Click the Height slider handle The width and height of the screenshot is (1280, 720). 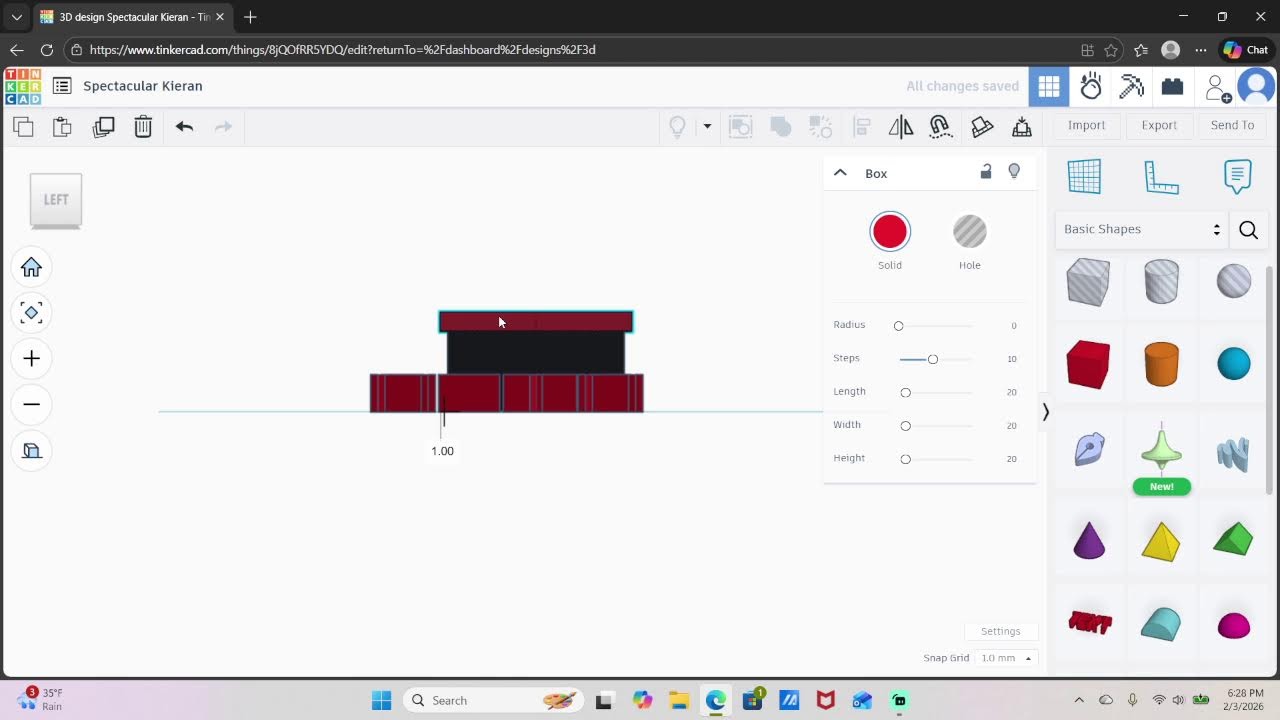pyautogui.click(x=905, y=459)
